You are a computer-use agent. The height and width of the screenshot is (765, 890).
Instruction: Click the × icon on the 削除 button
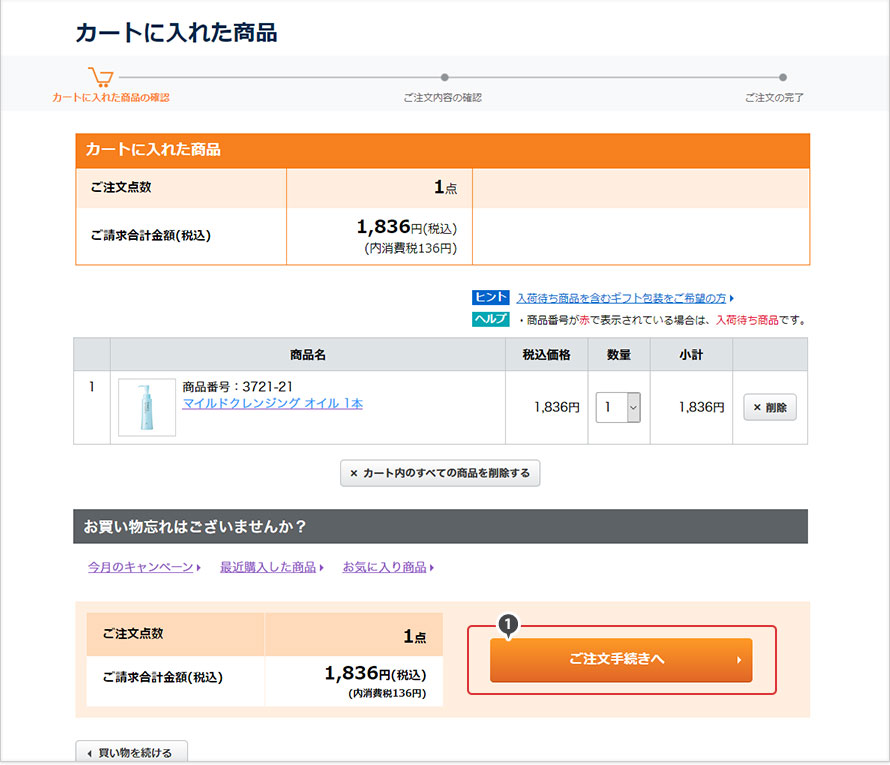click(x=757, y=407)
